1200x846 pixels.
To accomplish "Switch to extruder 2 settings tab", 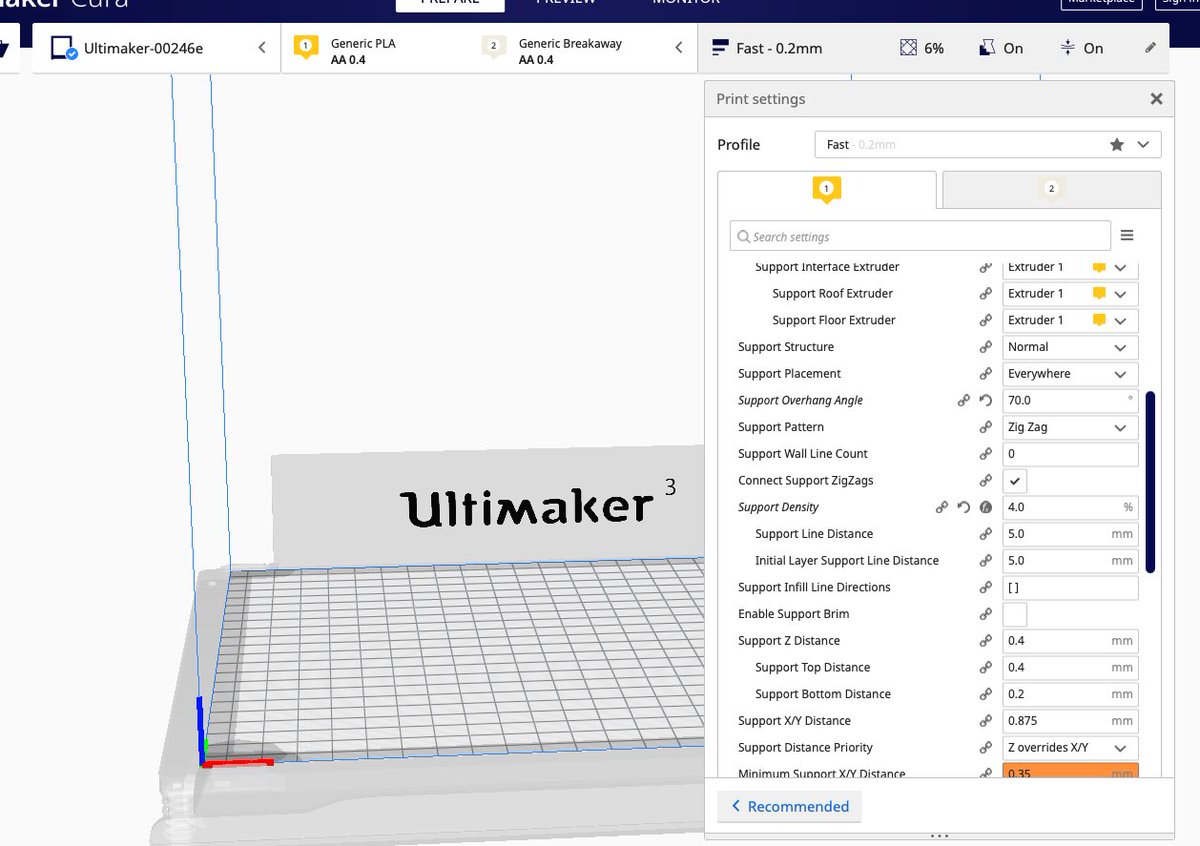I will (1051, 188).
